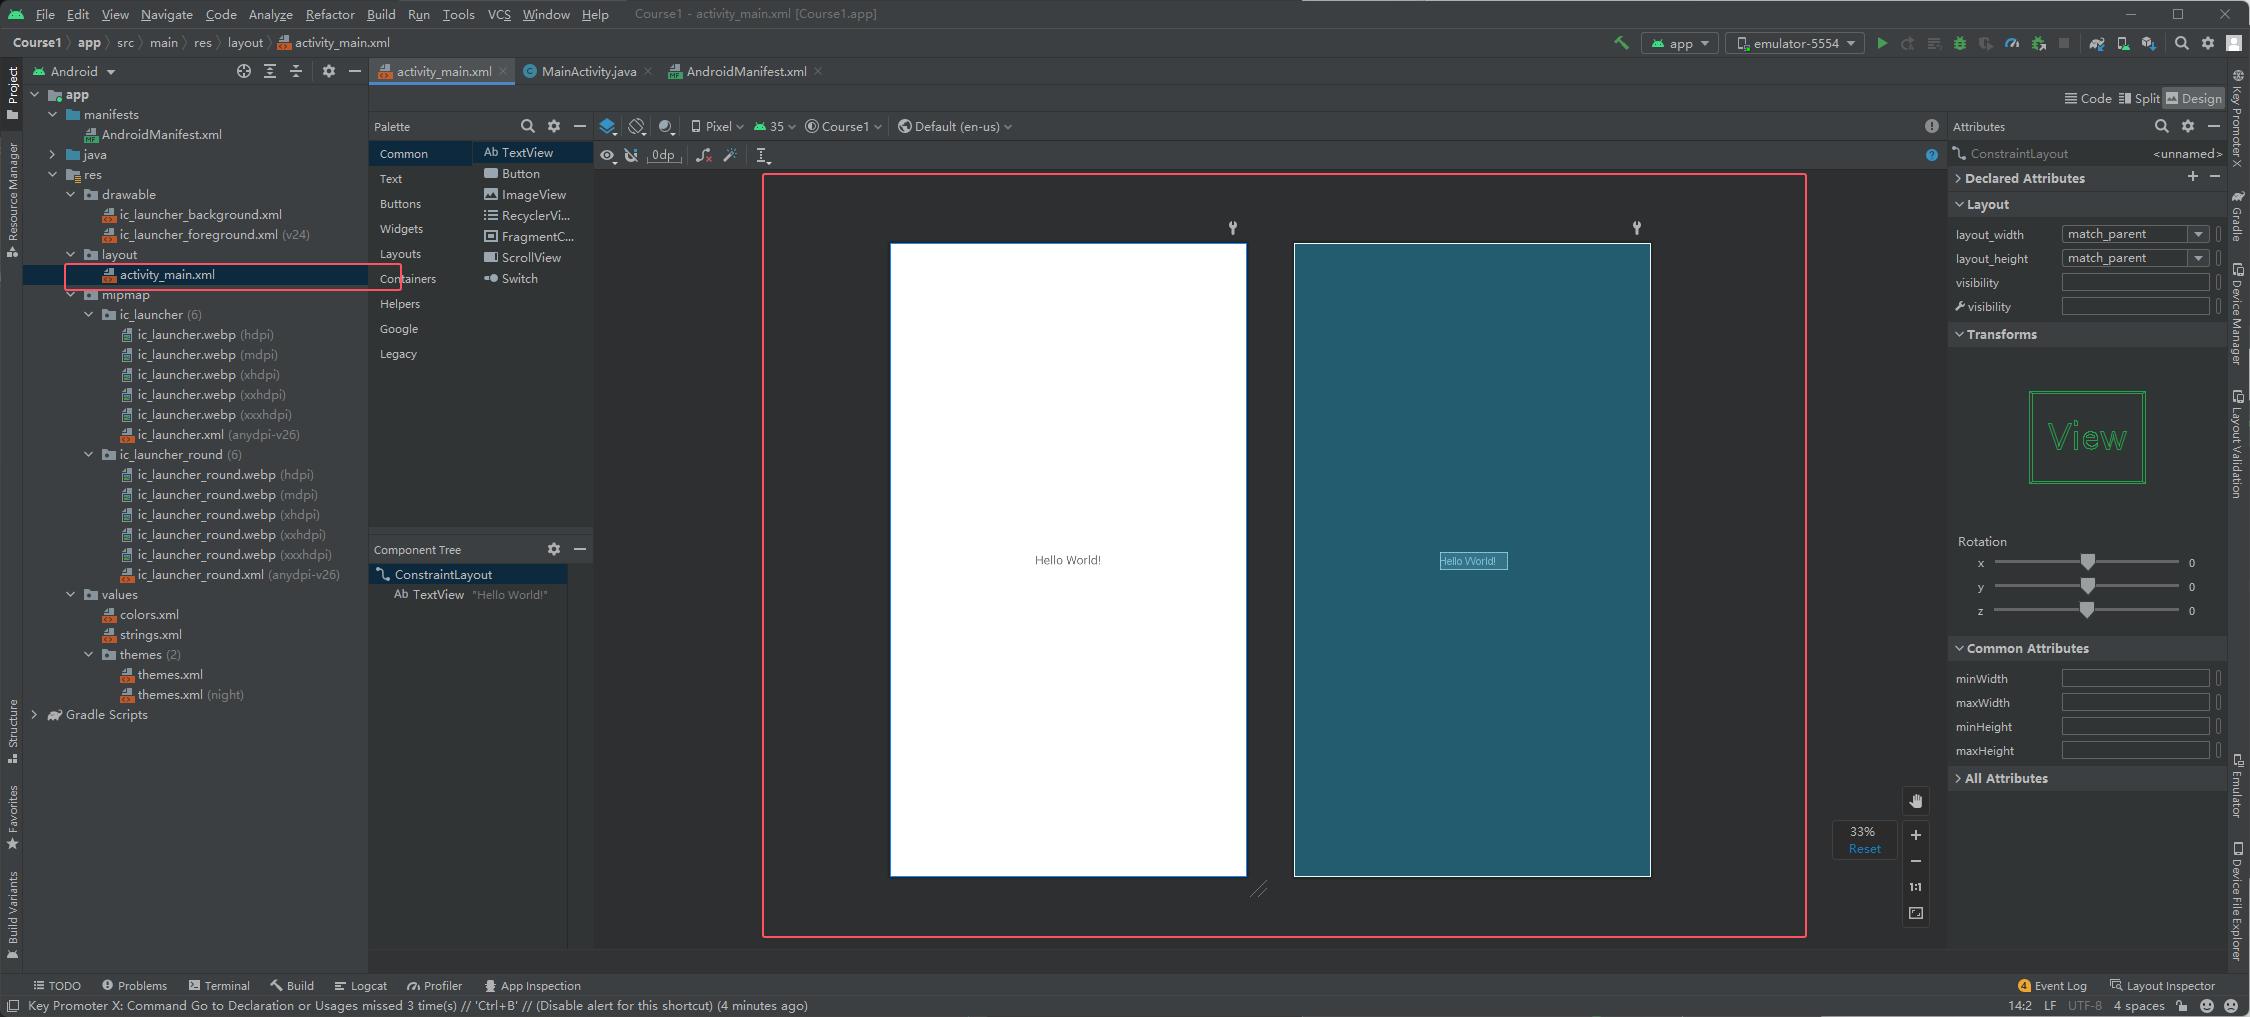The height and width of the screenshot is (1017, 2250).
Task: Click the Select Opened File target icon
Action: 244,71
